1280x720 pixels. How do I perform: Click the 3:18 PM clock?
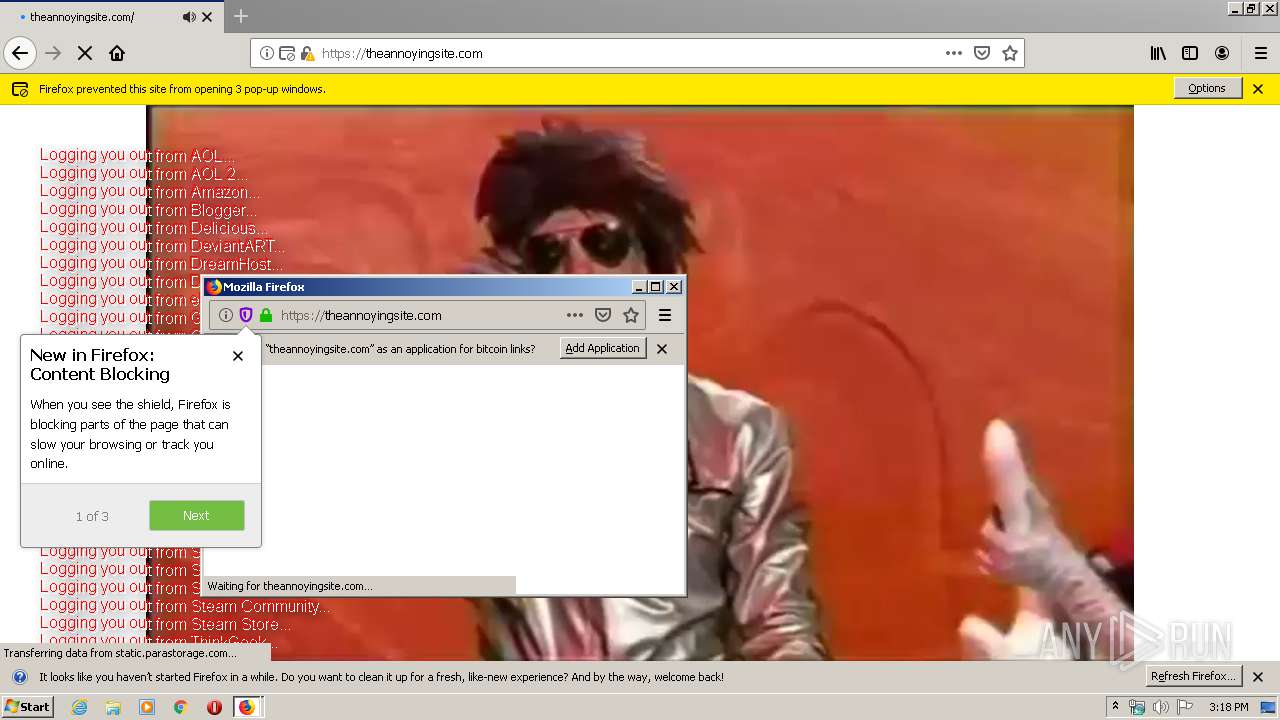[x=1229, y=707]
